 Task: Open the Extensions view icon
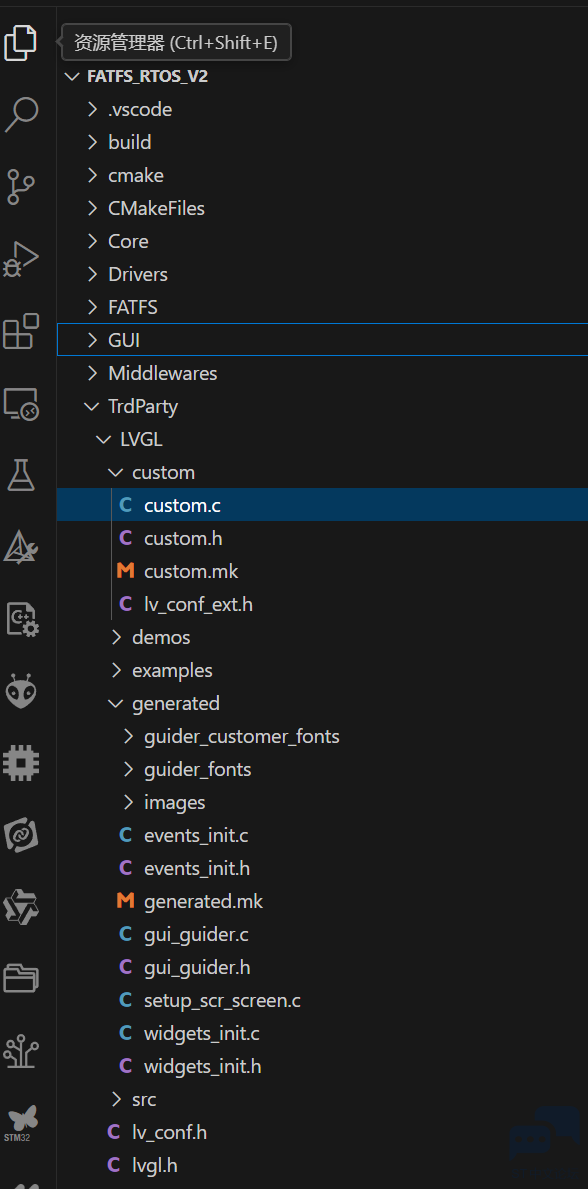pyautogui.click(x=21, y=331)
